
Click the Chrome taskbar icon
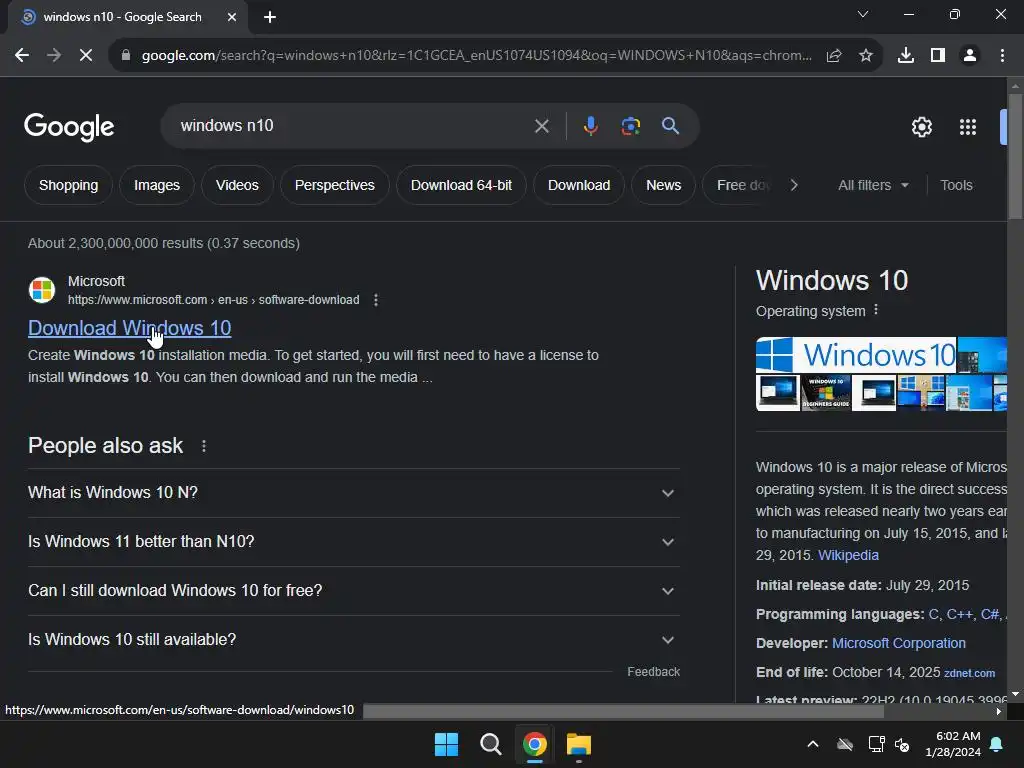coord(535,744)
